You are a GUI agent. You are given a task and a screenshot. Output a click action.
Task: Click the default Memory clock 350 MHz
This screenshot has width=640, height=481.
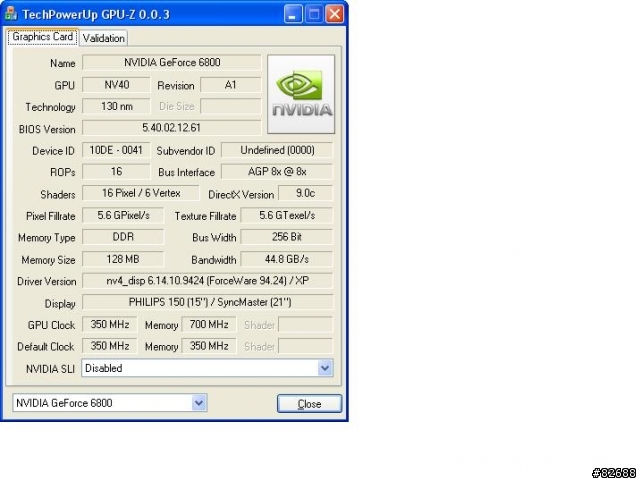[x=209, y=346]
